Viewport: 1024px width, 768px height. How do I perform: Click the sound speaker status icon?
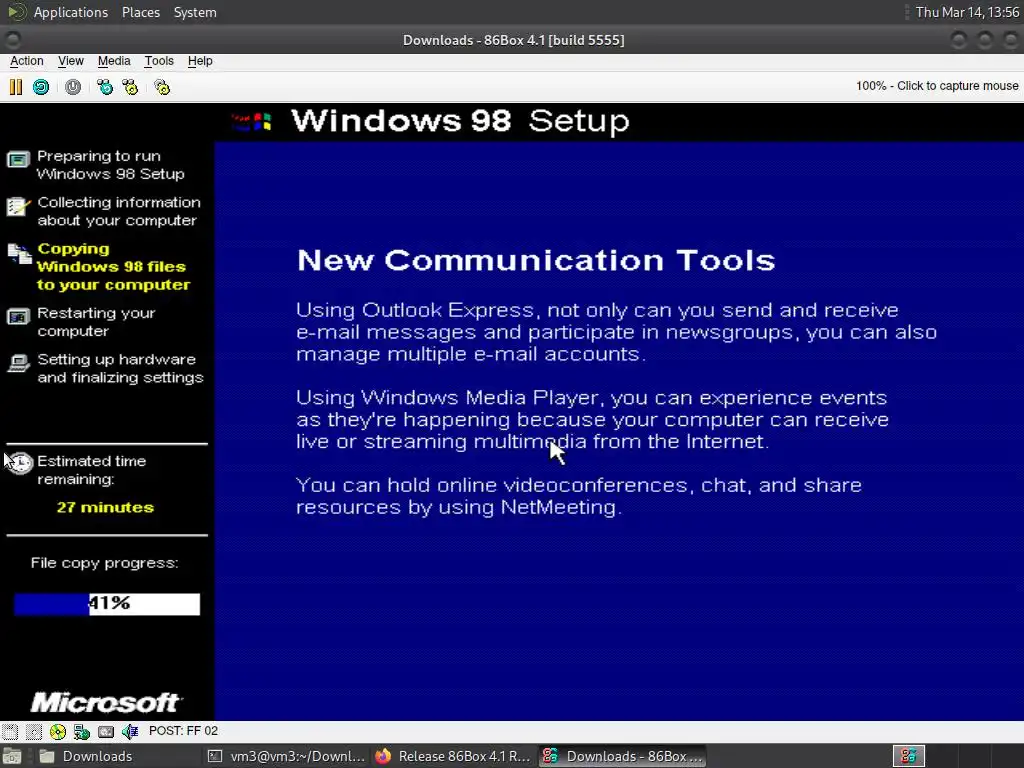[x=130, y=731]
